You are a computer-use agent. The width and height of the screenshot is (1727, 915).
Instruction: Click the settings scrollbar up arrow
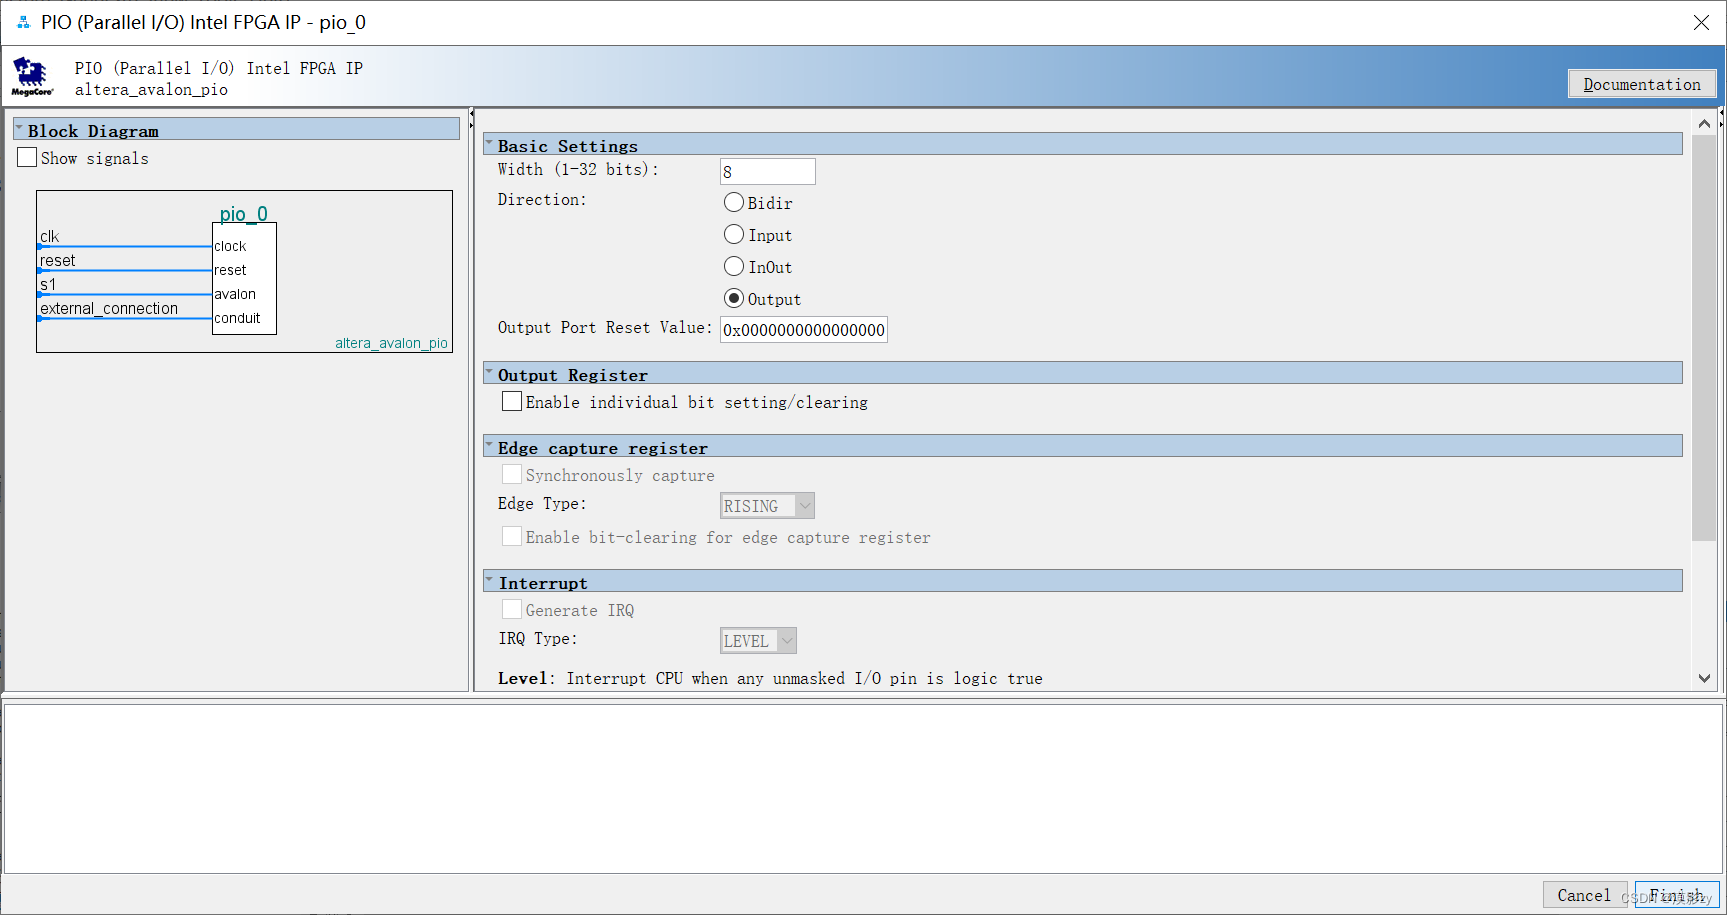click(x=1705, y=123)
